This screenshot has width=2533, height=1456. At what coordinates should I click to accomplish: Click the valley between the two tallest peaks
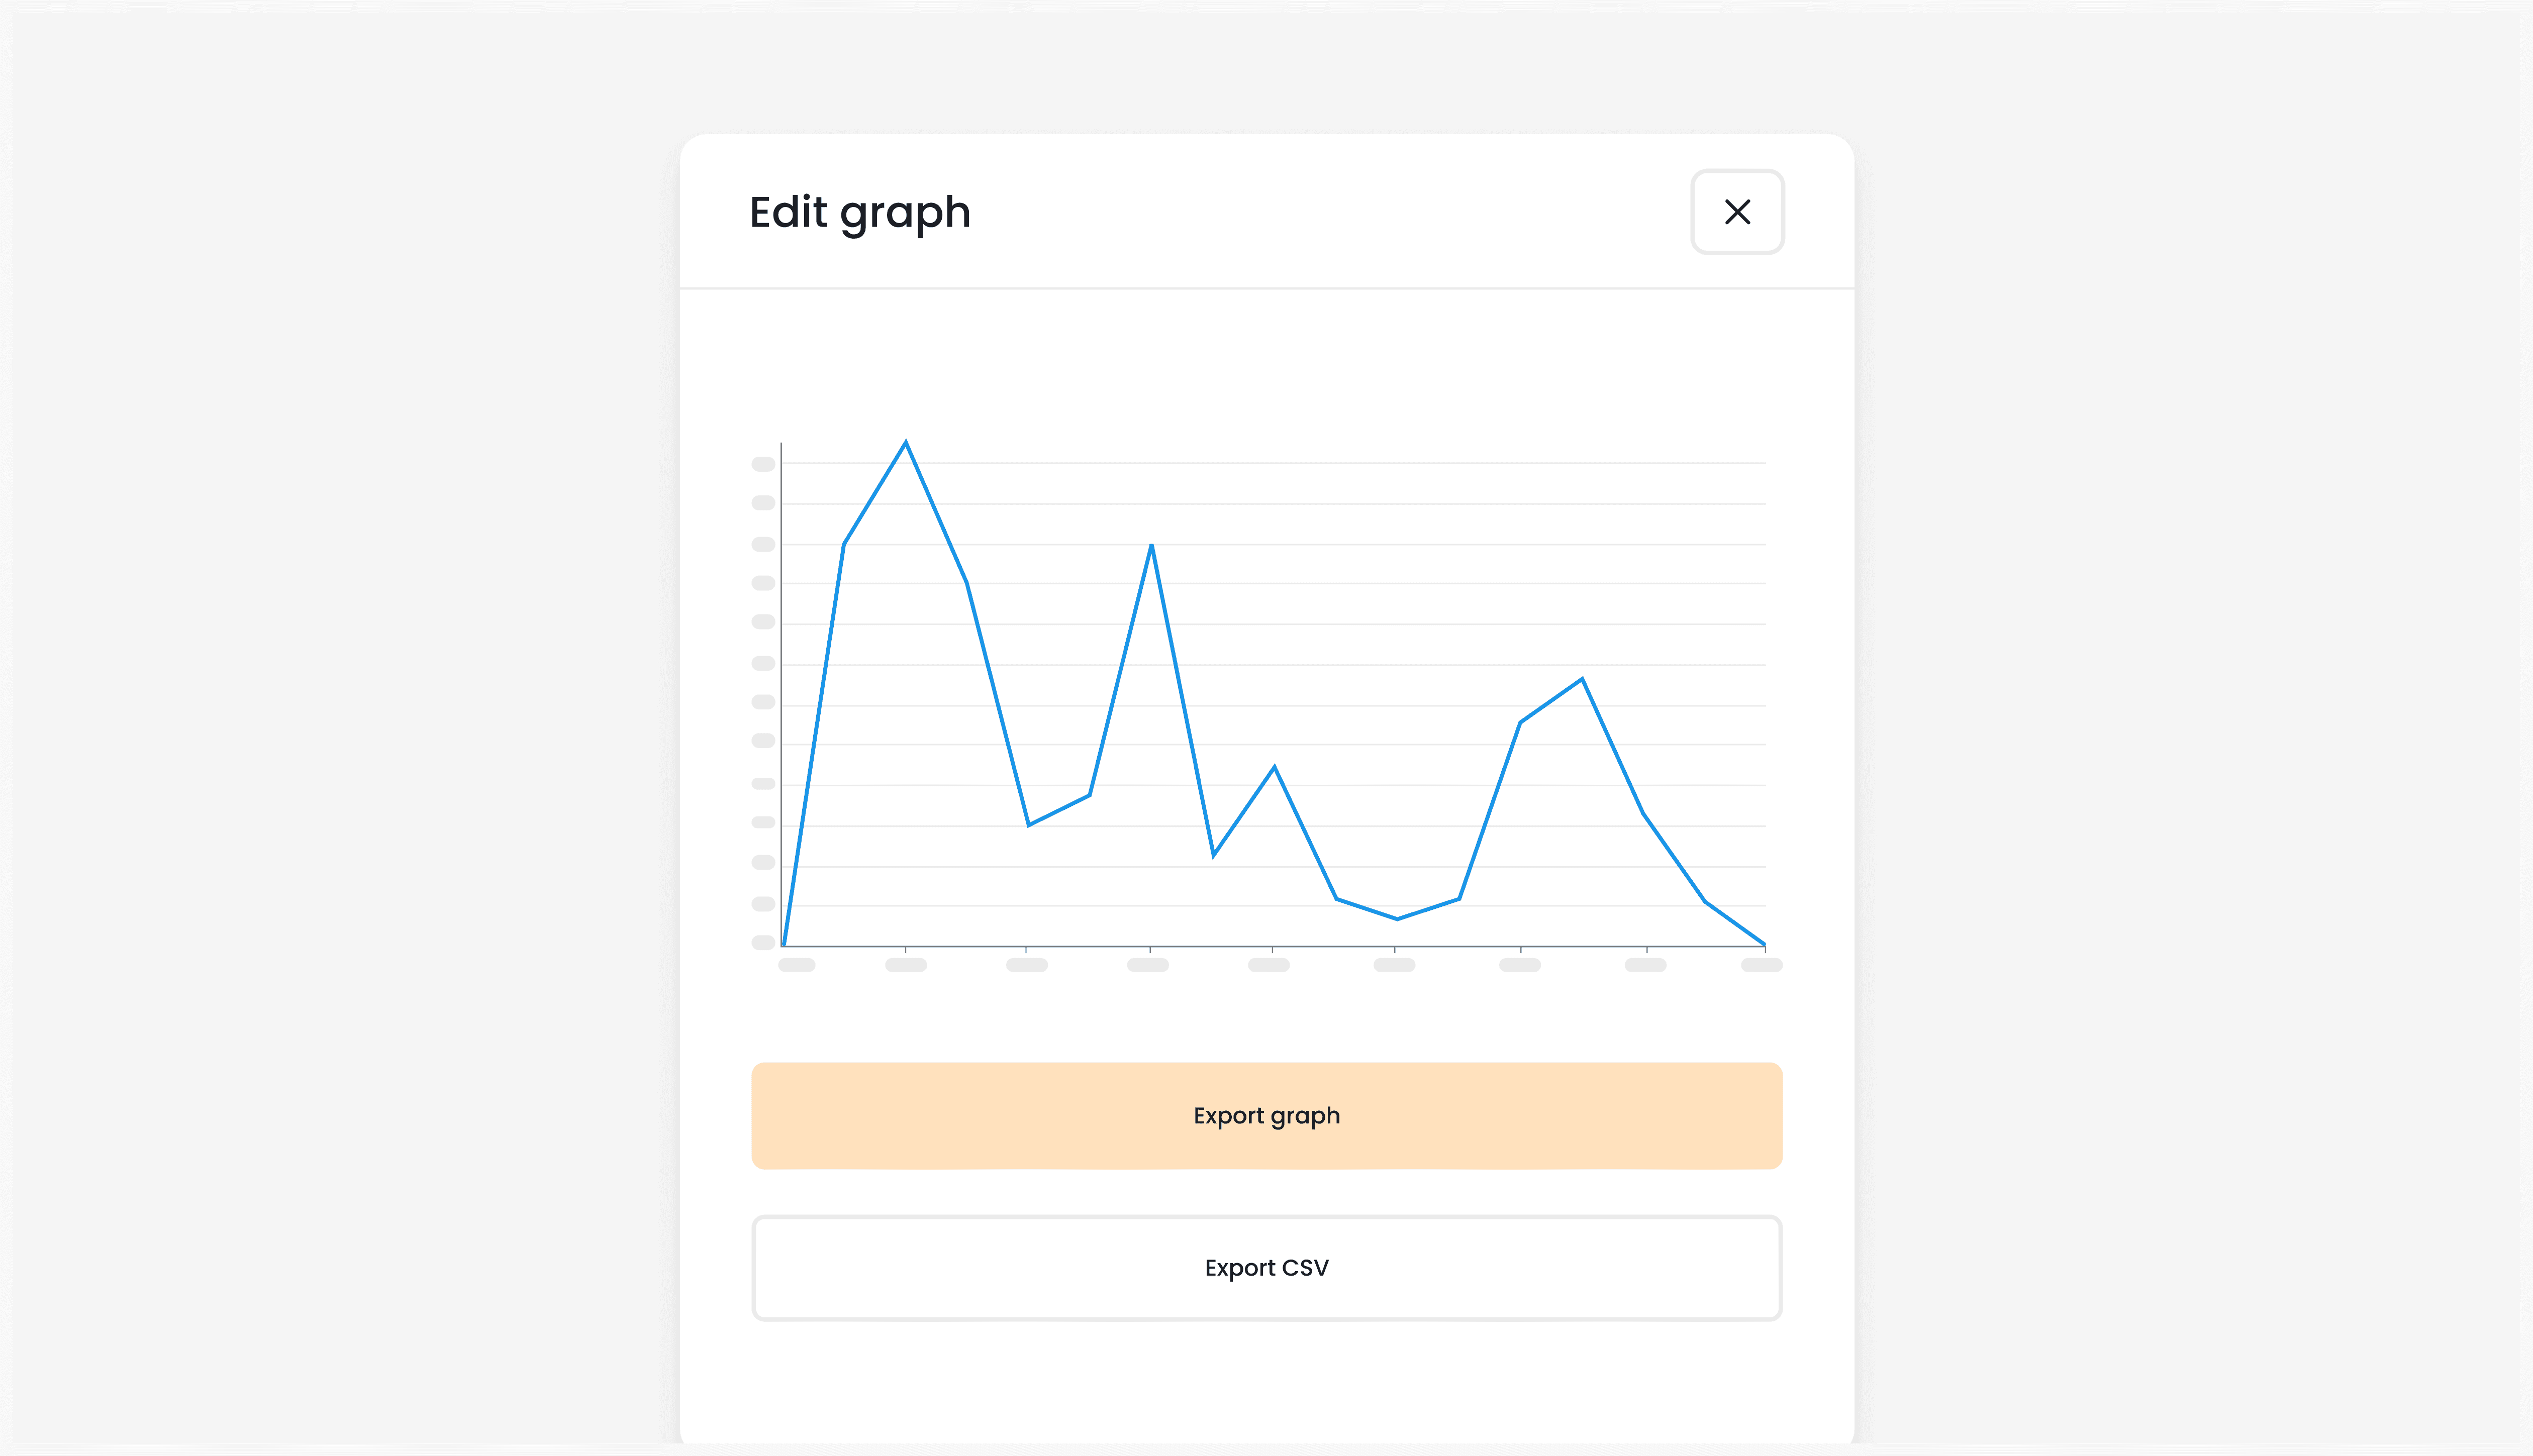coord(1029,825)
